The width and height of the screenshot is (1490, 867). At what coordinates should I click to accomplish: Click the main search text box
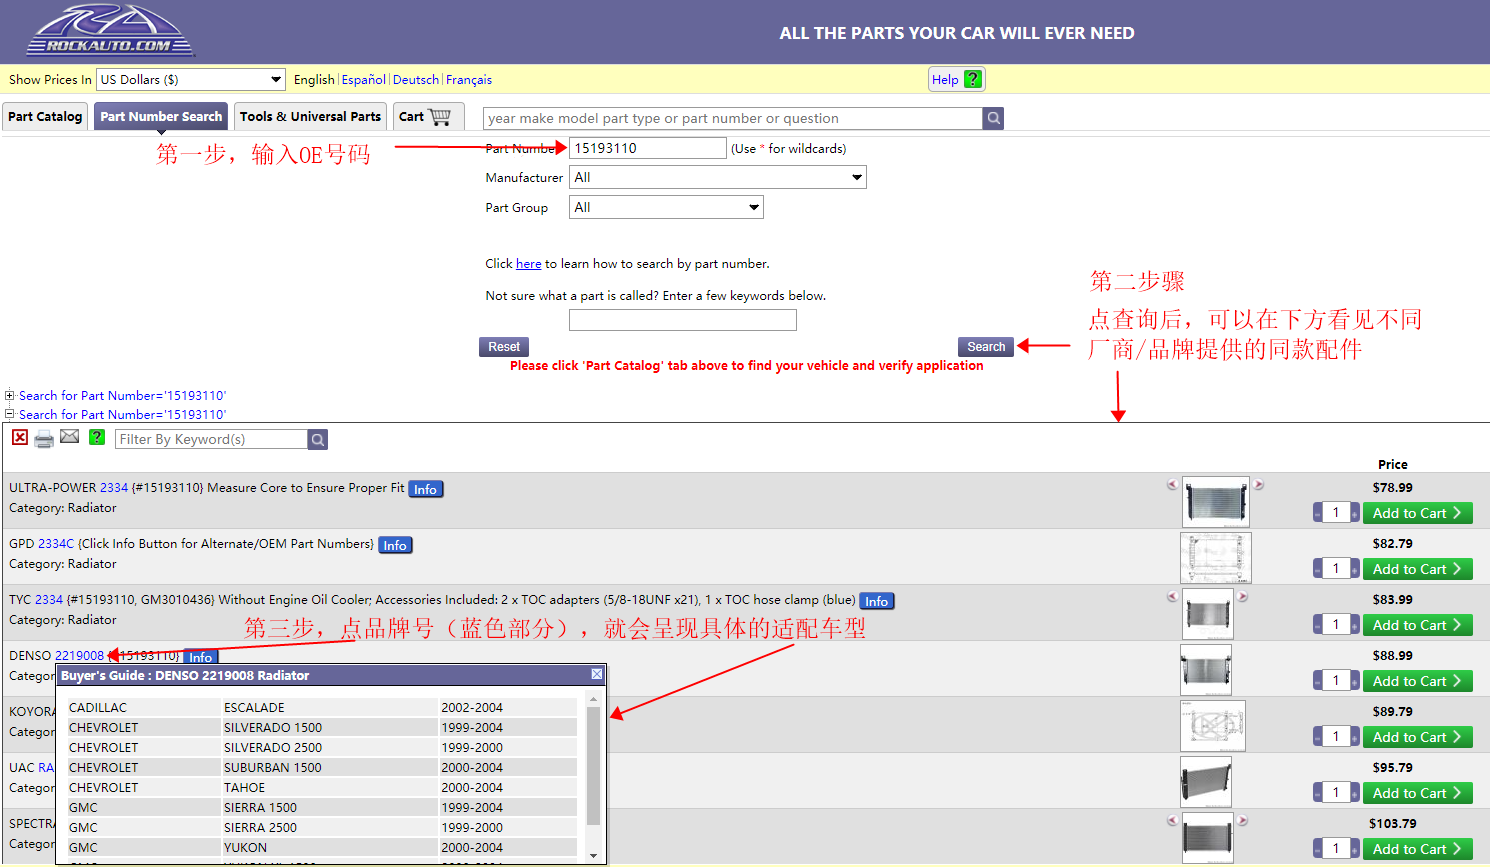[733, 118]
